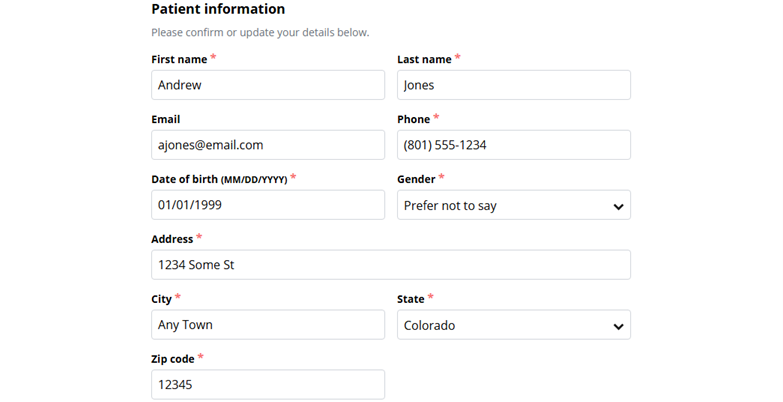783x402 pixels.
Task: Click the First name field containing Andrew
Action: point(267,85)
